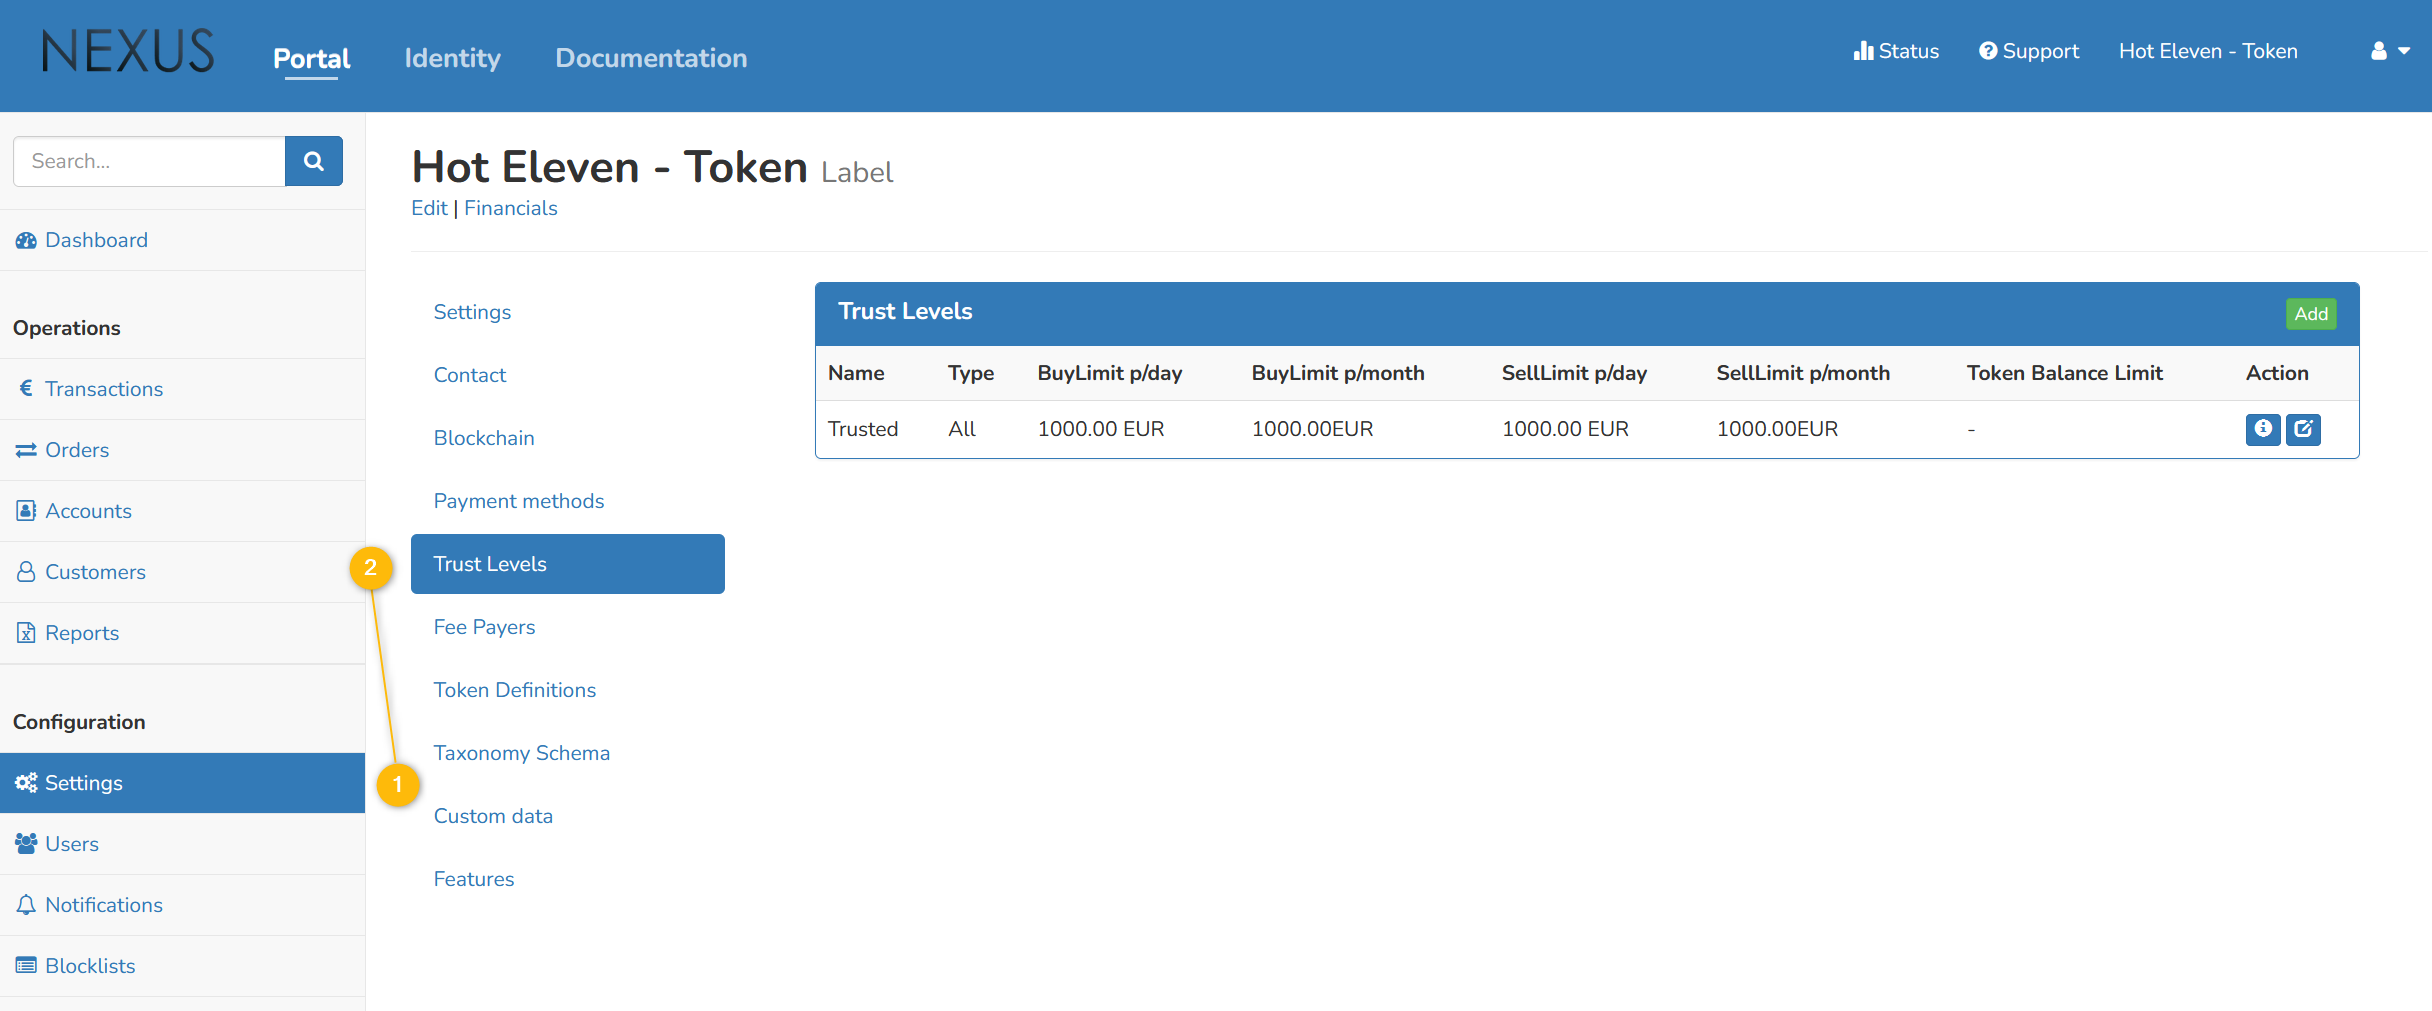Select Fee Payers settings section
Viewport: 2432px width, 1011px height.
[484, 627]
